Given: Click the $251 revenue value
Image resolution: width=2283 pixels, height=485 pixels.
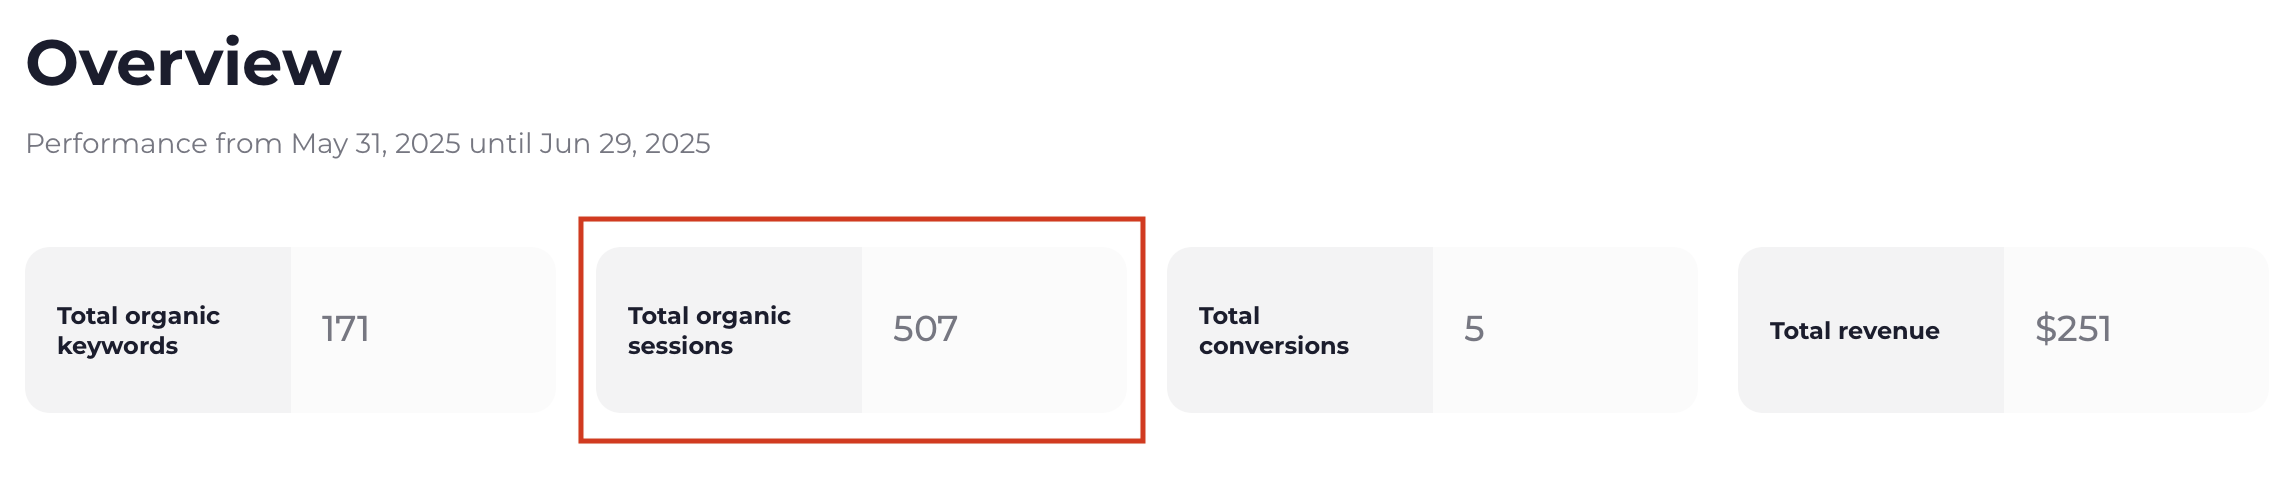Looking at the screenshot, I should (2073, 329).
